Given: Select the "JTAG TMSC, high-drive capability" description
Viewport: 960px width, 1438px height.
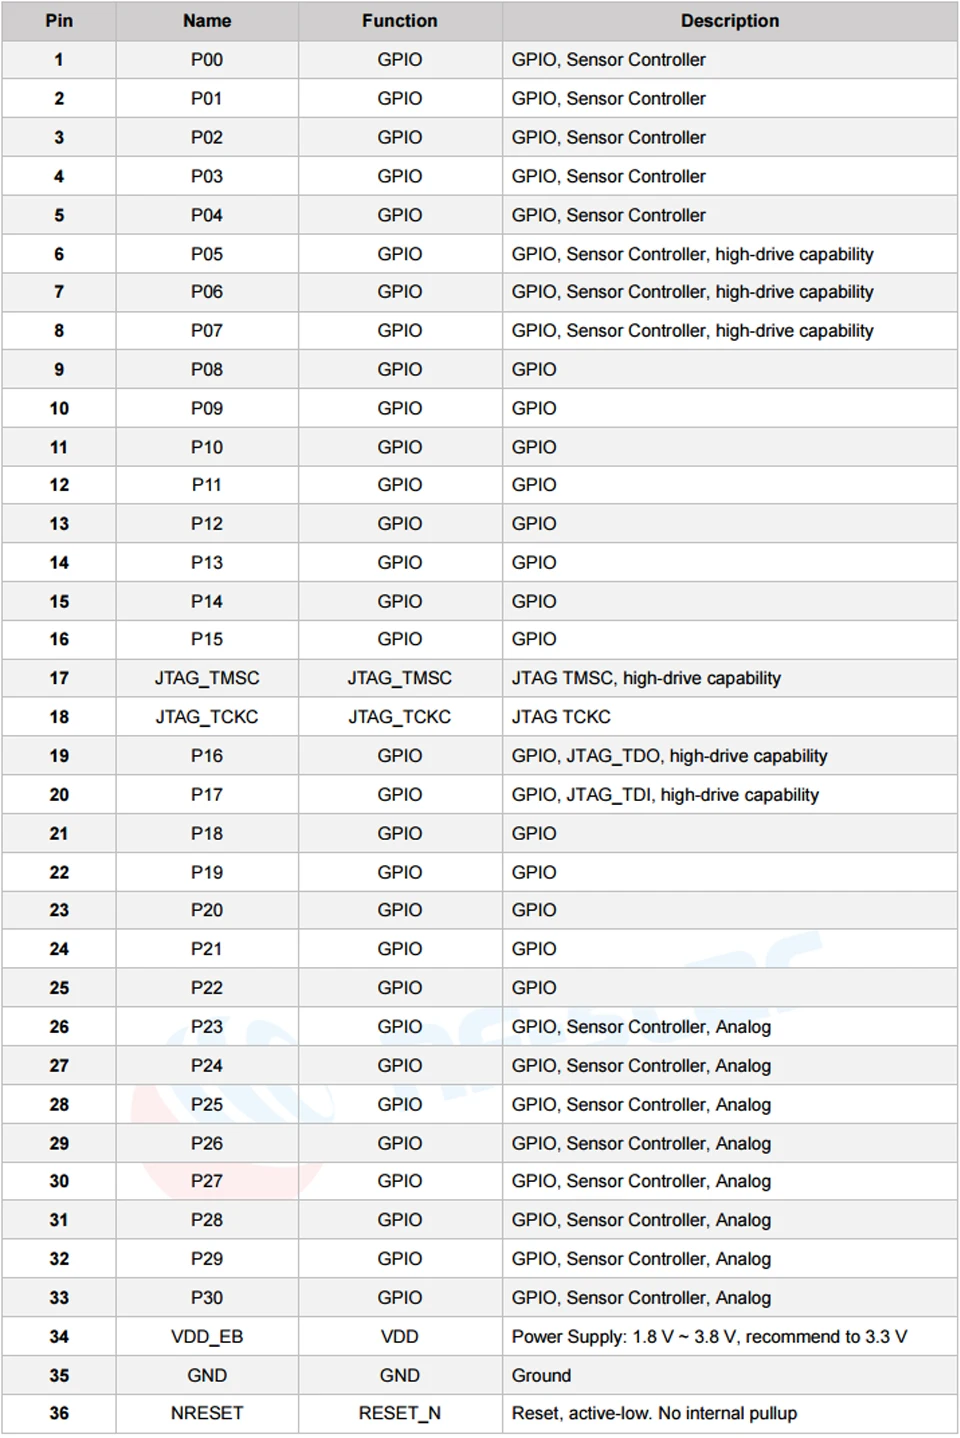Looking at the screenshot, I should 646,678.
